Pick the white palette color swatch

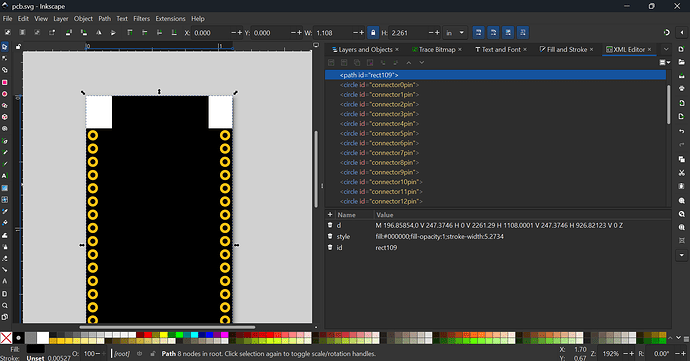[x=43, y=338]
